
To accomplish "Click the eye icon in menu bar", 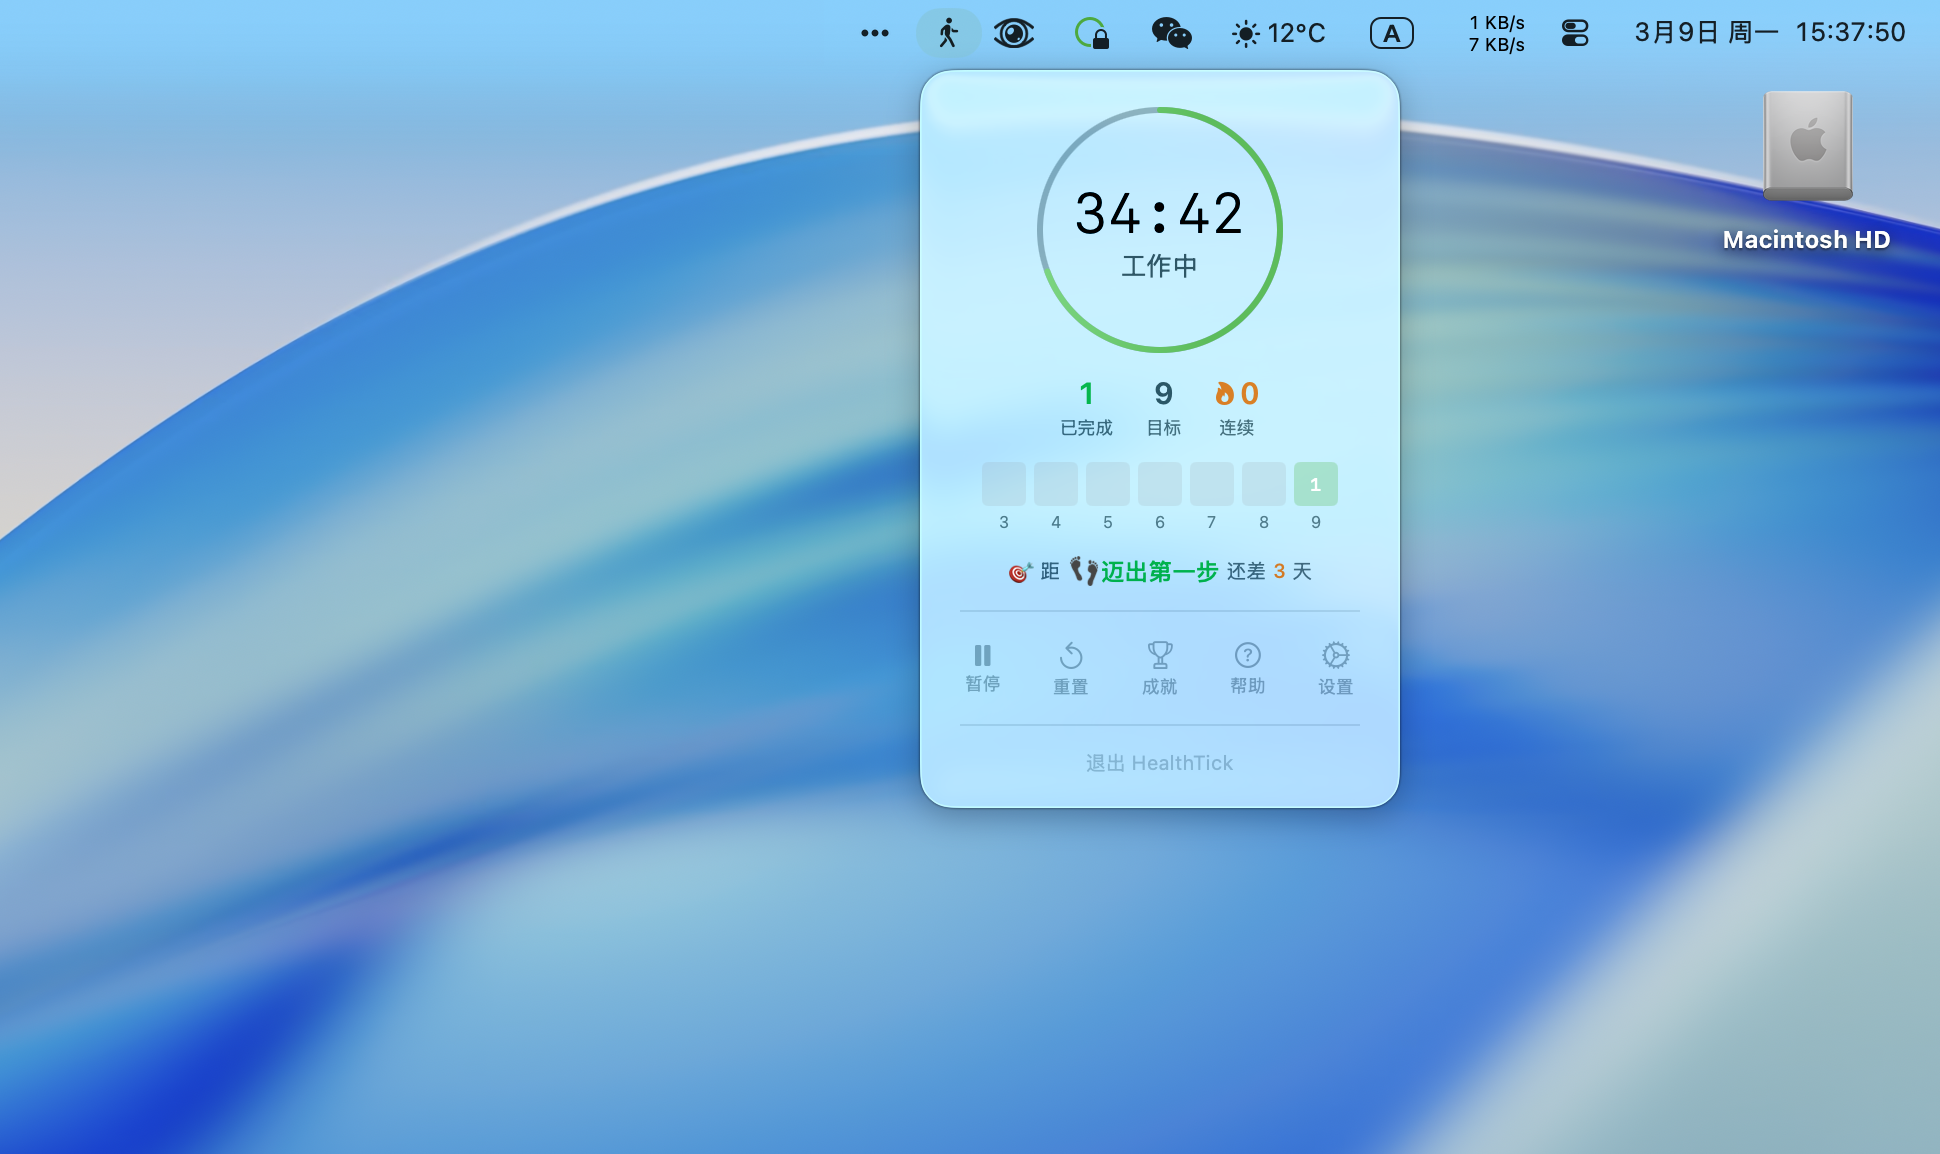I will (1013, 33).
